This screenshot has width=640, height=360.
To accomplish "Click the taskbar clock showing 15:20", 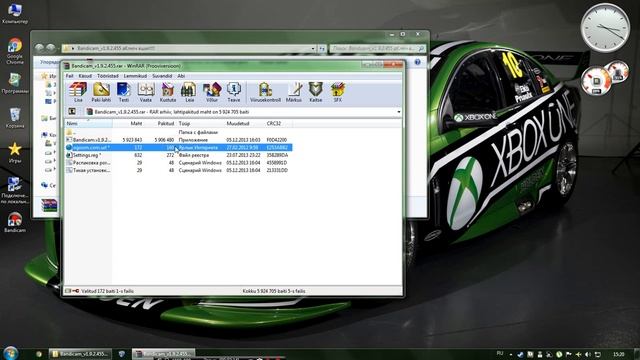I will pos(619,354).
